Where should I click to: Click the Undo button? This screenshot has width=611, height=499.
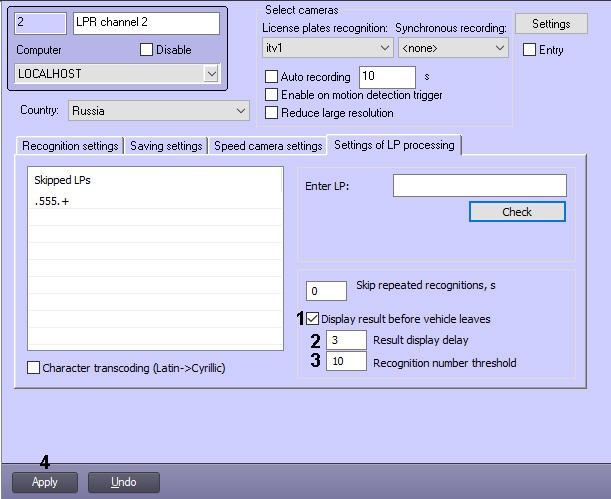pyautogui.click(x=123, y=482)
